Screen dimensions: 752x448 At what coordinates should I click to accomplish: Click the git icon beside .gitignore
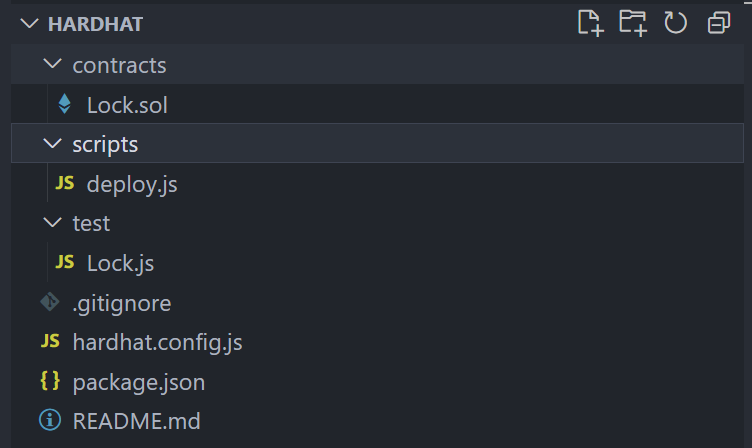tap(50, 302)
